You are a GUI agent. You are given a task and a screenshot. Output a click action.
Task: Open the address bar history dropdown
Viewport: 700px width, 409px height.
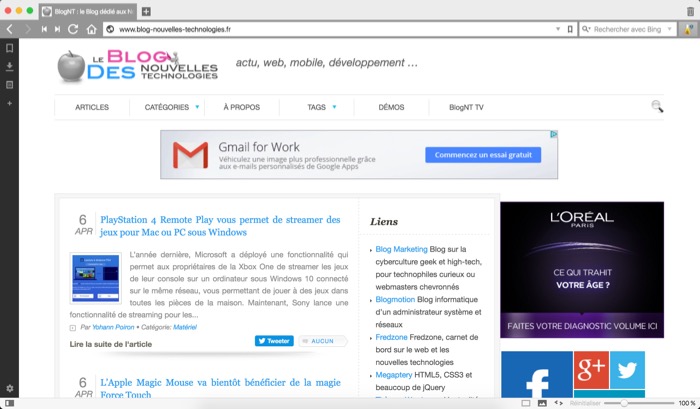[558, 29]
